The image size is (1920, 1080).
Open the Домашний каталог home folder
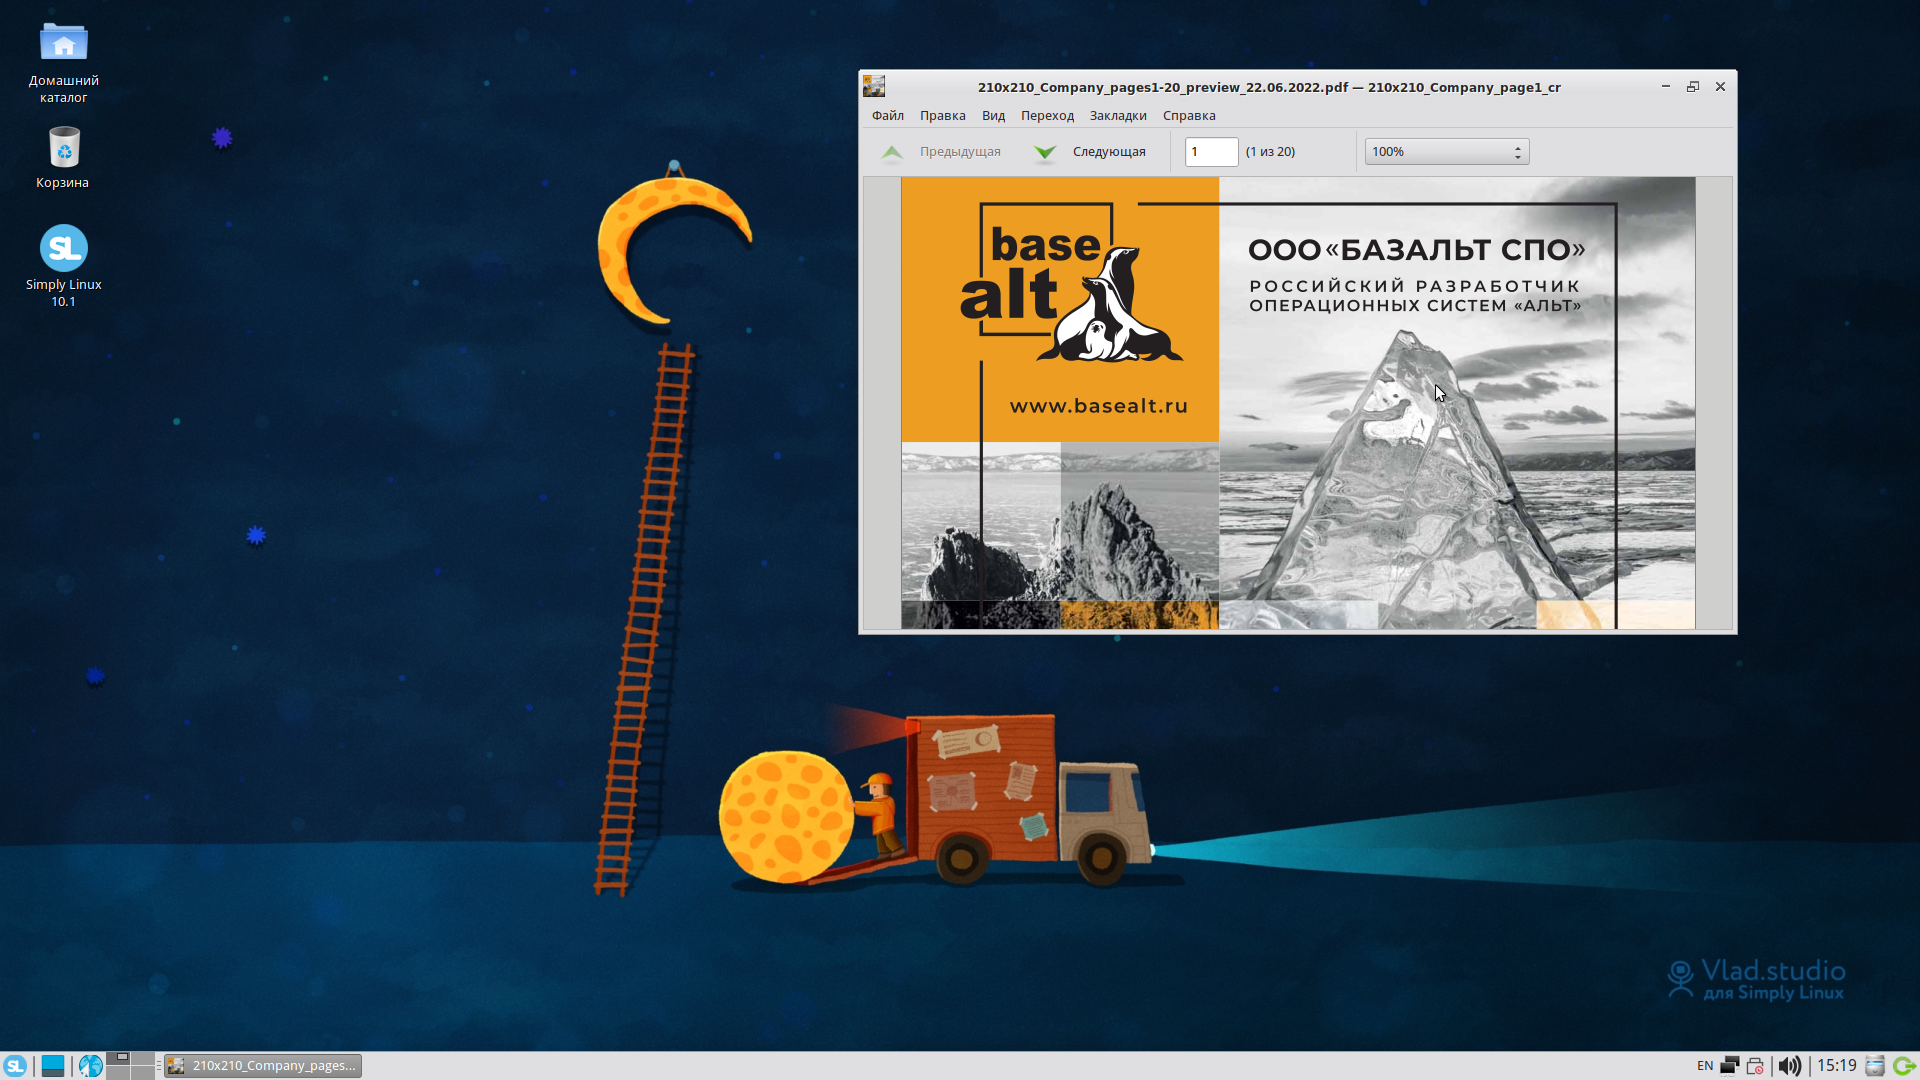click(x=63, y=42)
